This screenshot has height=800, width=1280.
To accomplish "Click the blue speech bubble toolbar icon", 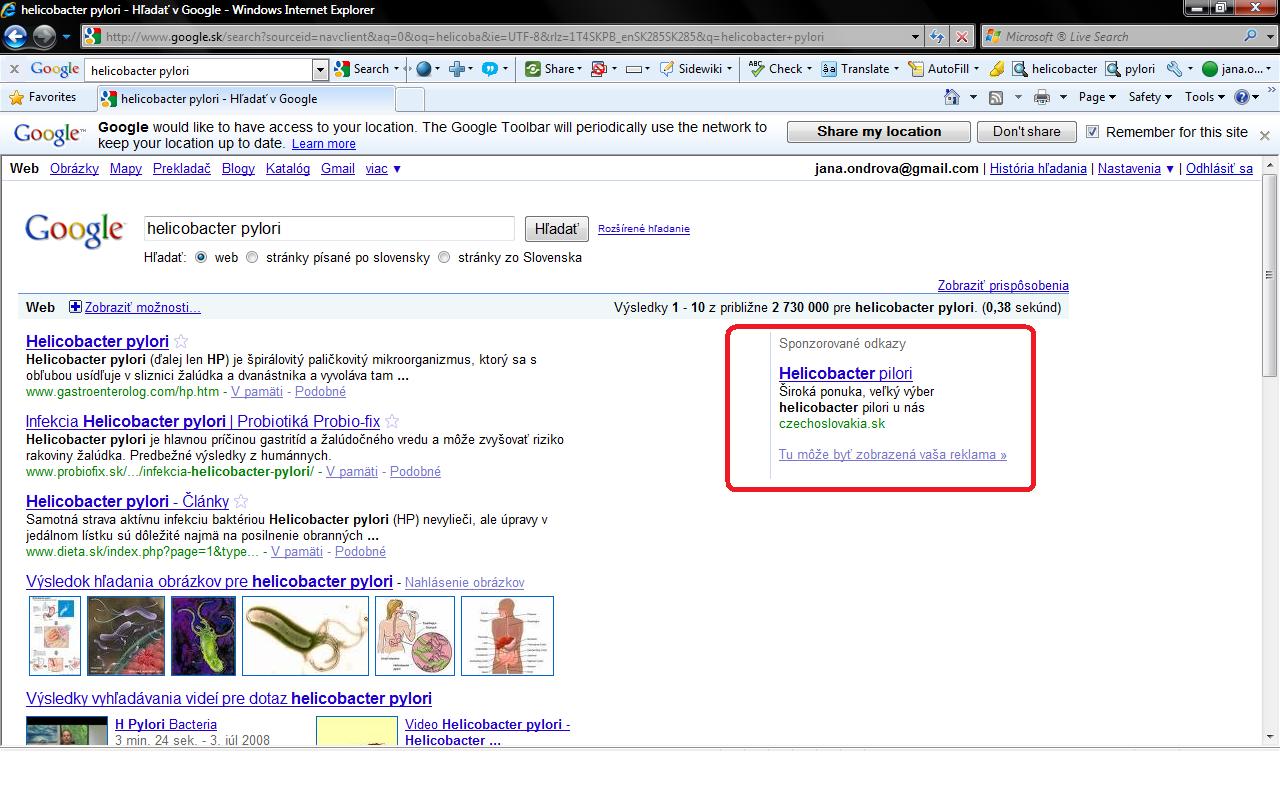I will coord(490,69).
